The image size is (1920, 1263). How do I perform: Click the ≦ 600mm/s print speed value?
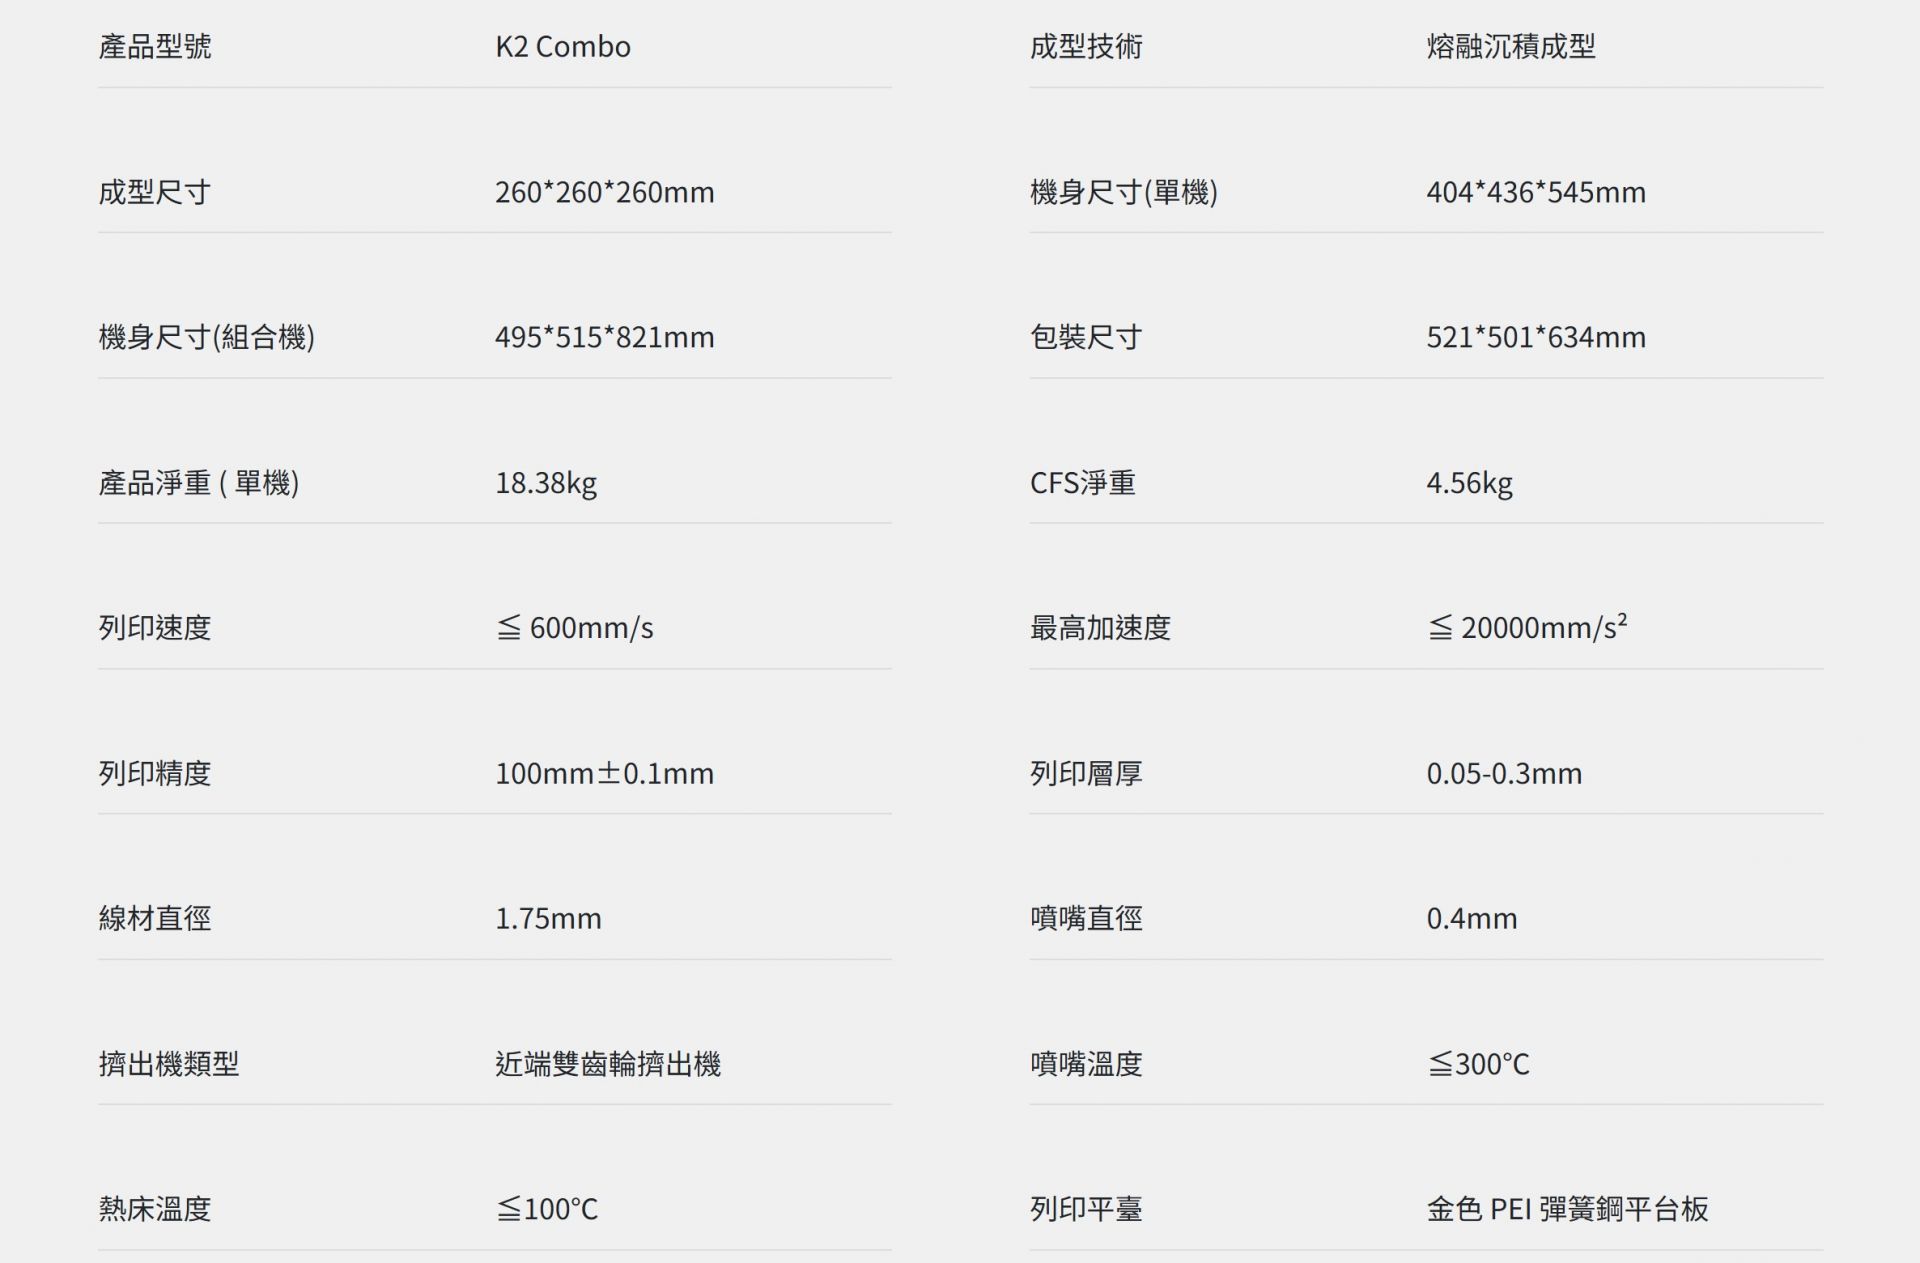coord(574,628)
